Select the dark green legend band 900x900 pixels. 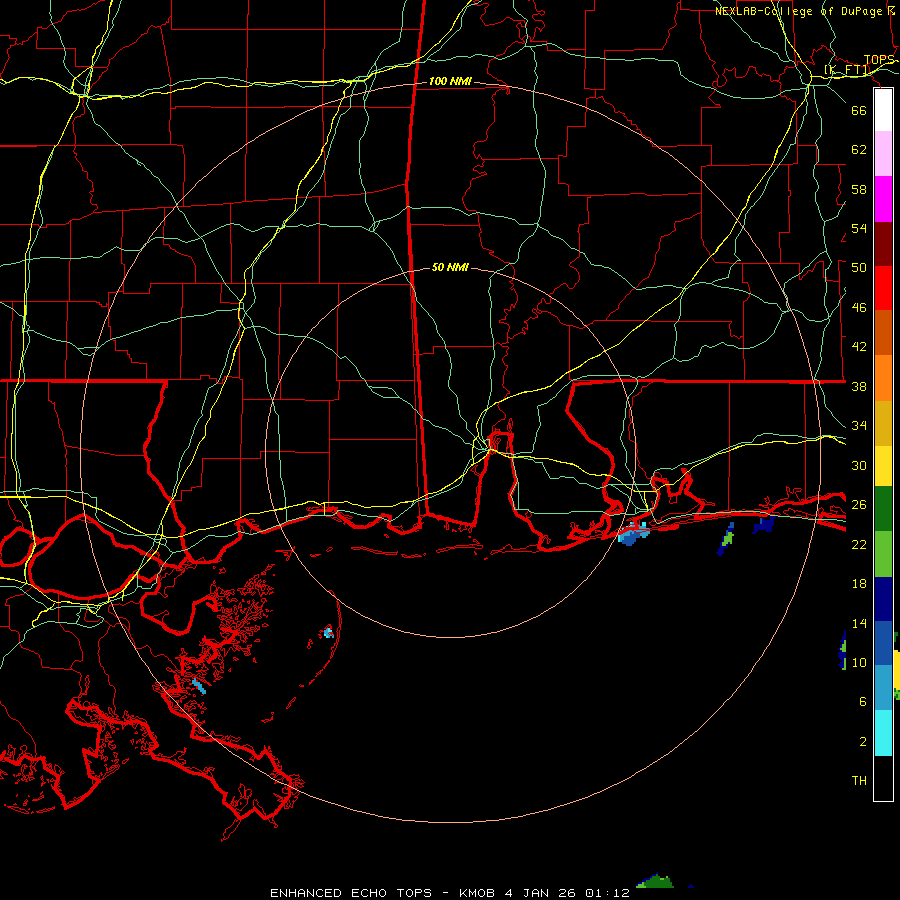(883, 509)
